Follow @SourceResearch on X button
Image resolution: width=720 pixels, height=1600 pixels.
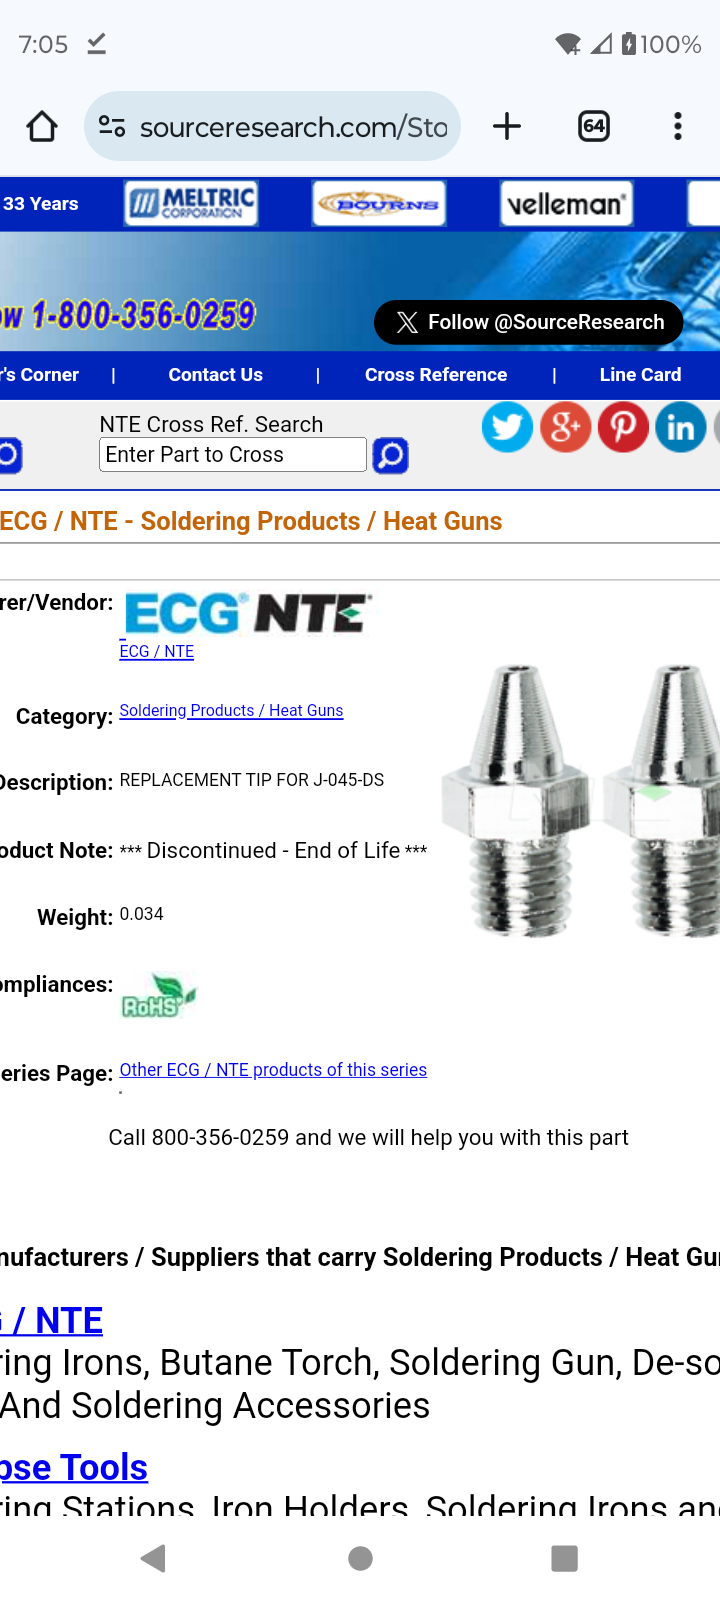(x=529, y=322)
